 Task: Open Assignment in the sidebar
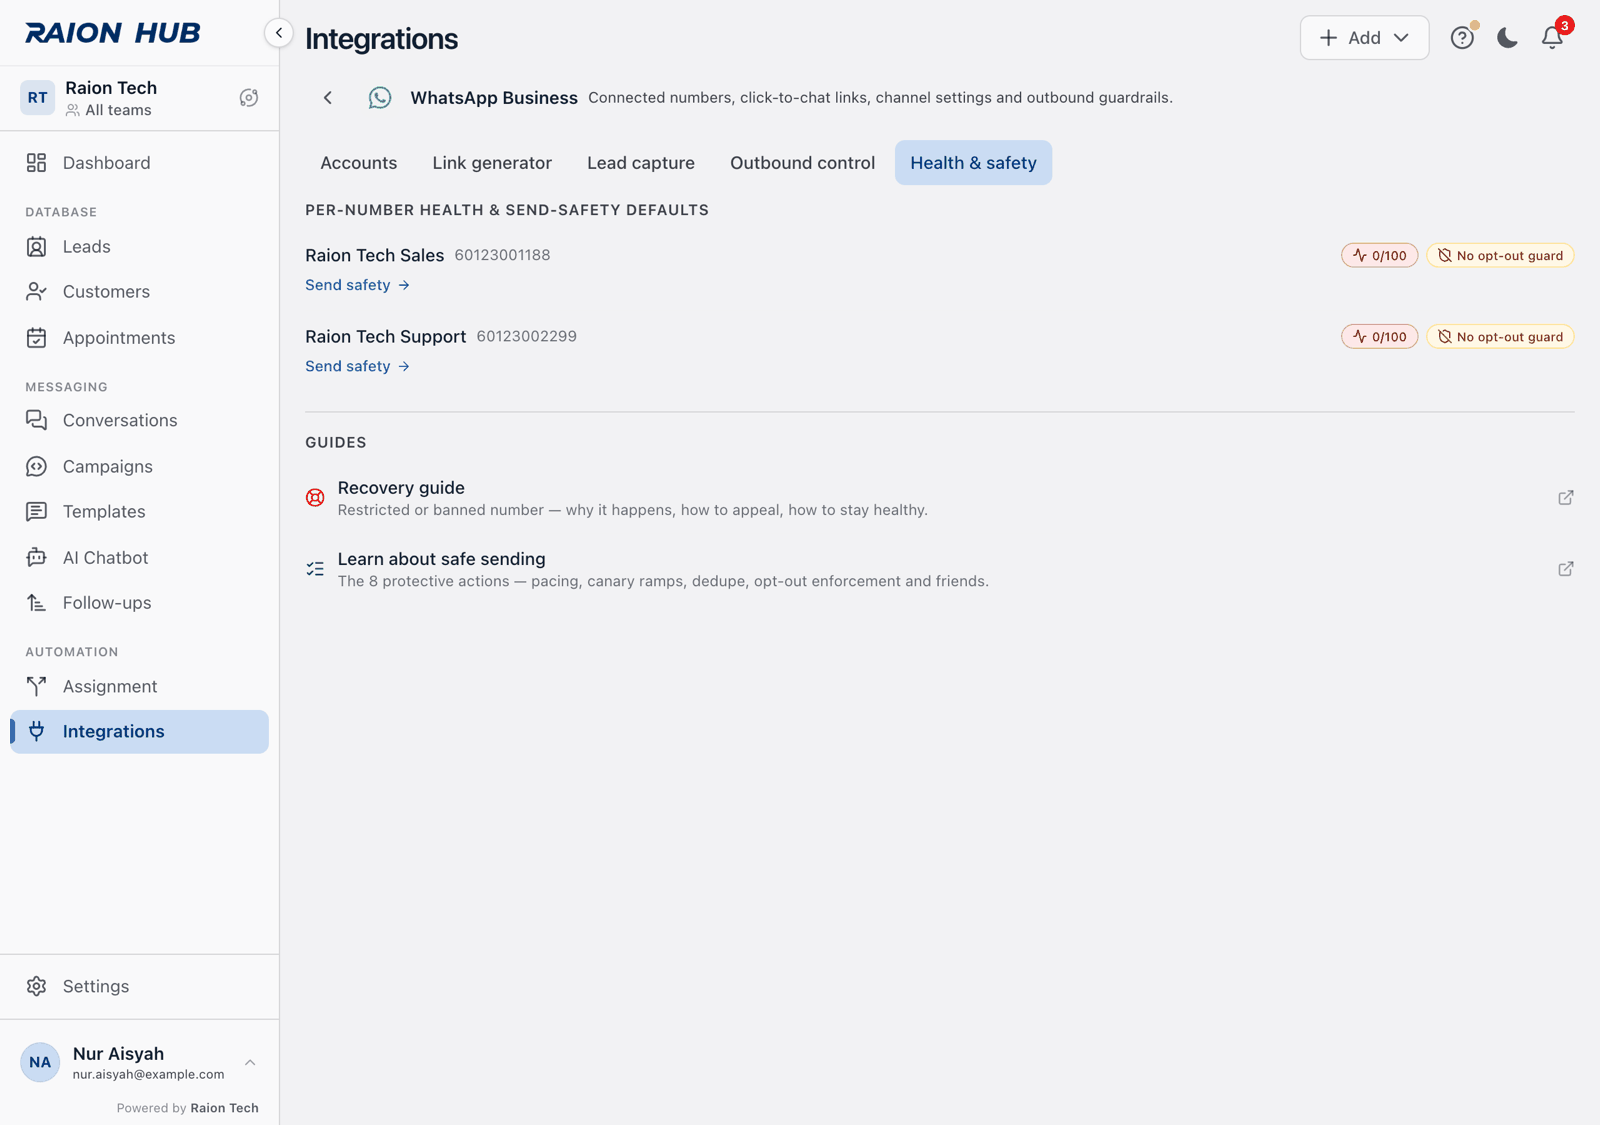click(x=139, y=687)
